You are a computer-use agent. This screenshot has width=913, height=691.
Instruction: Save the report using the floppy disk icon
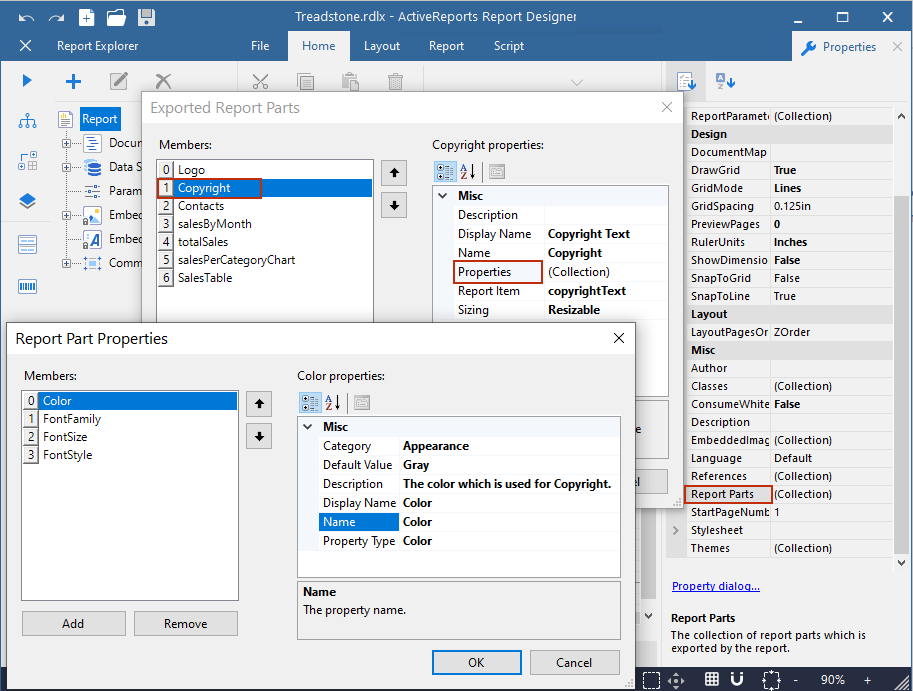point(146,17)
